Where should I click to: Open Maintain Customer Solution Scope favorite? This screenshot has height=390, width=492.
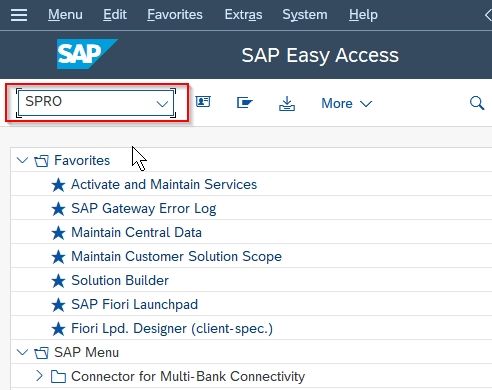click(176, 256)
